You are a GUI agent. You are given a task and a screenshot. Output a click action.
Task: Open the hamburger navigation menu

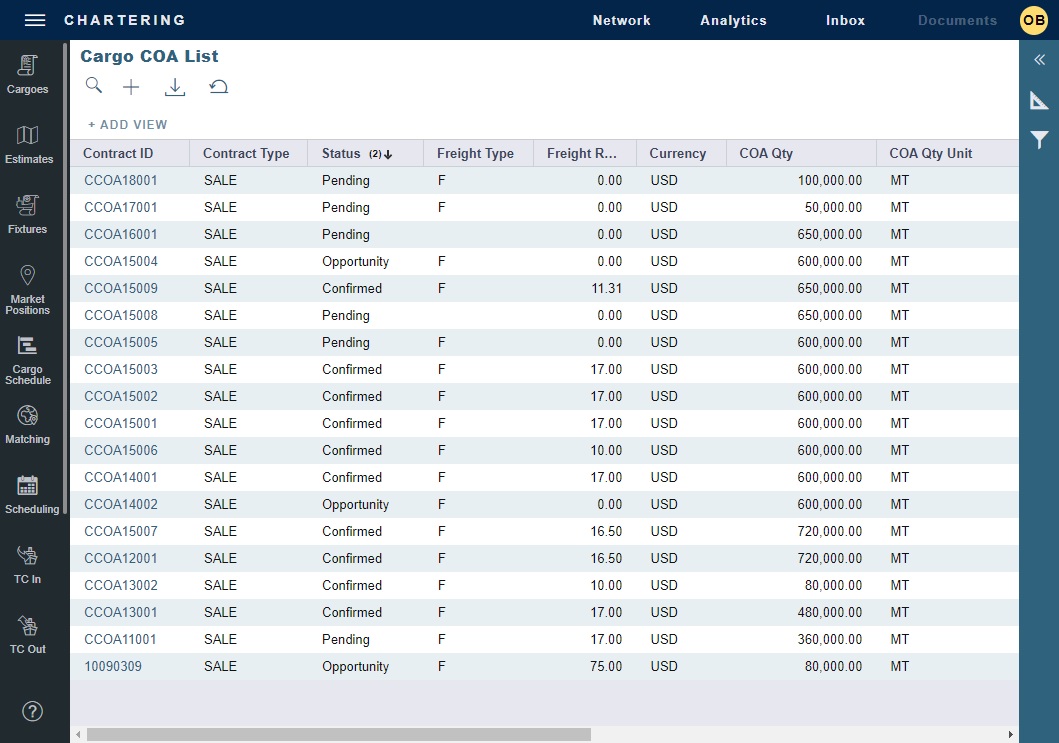(x=35, y=20)
